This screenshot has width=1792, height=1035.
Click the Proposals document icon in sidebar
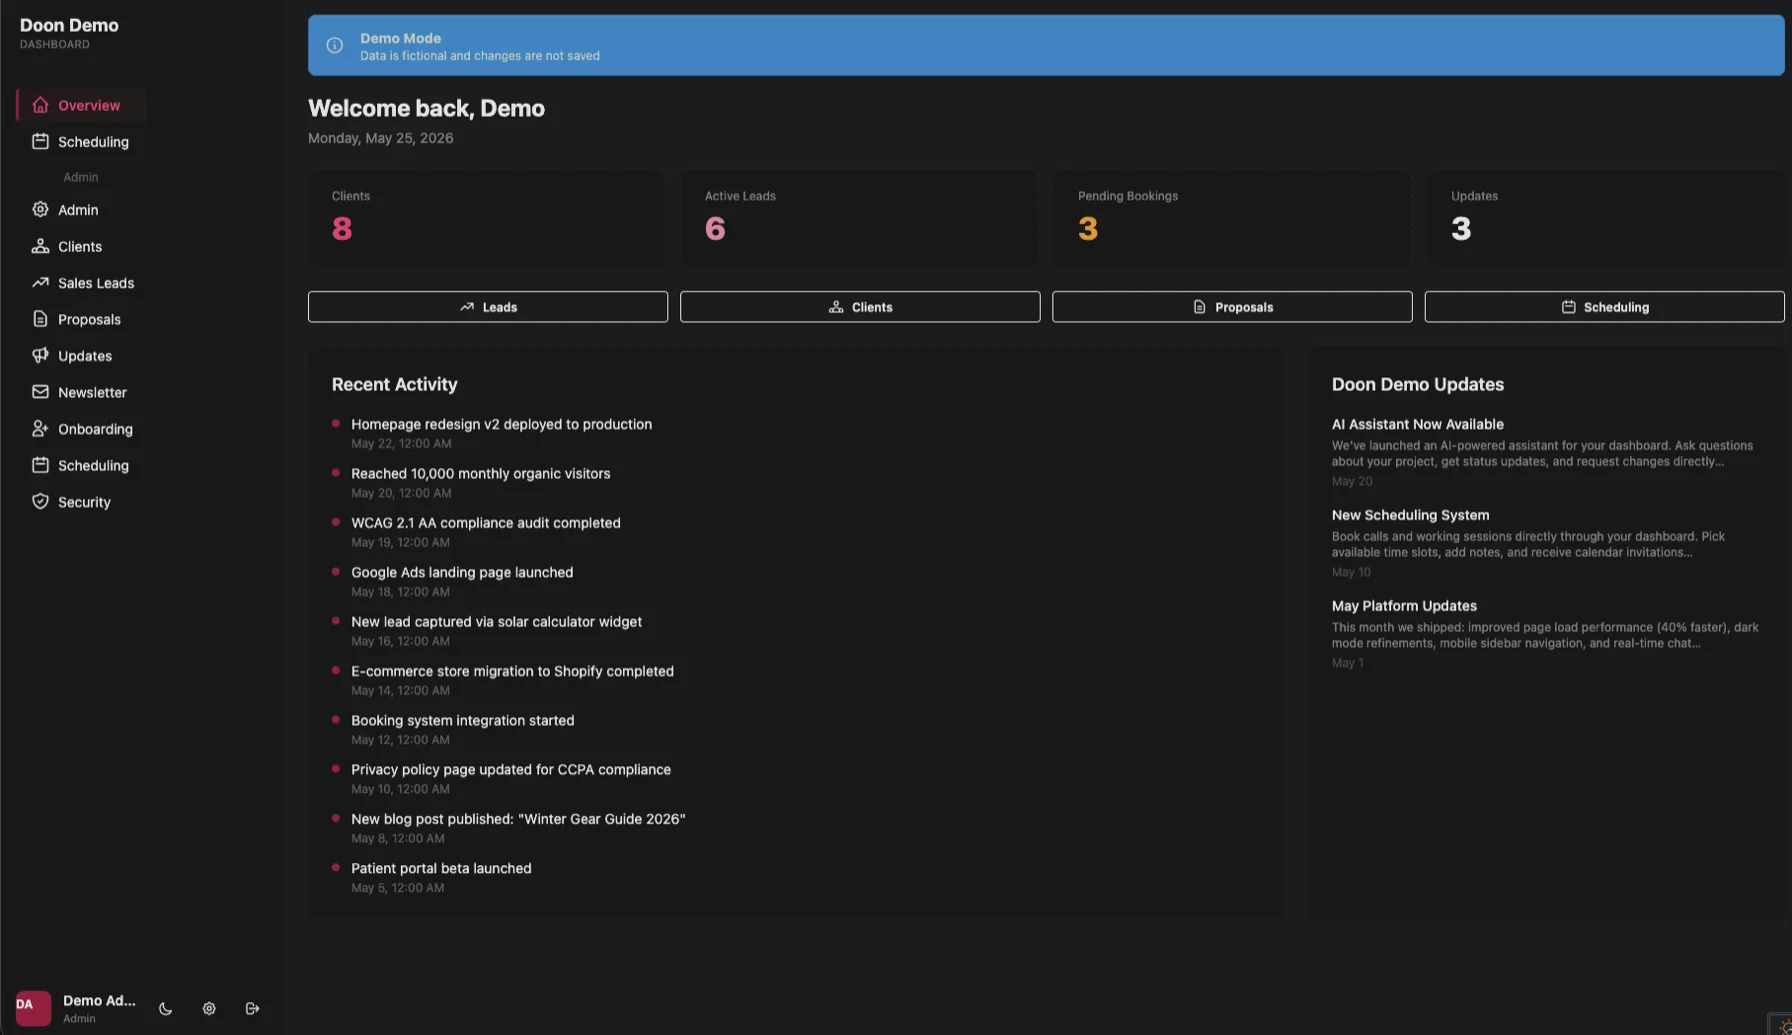click(40, 319)
